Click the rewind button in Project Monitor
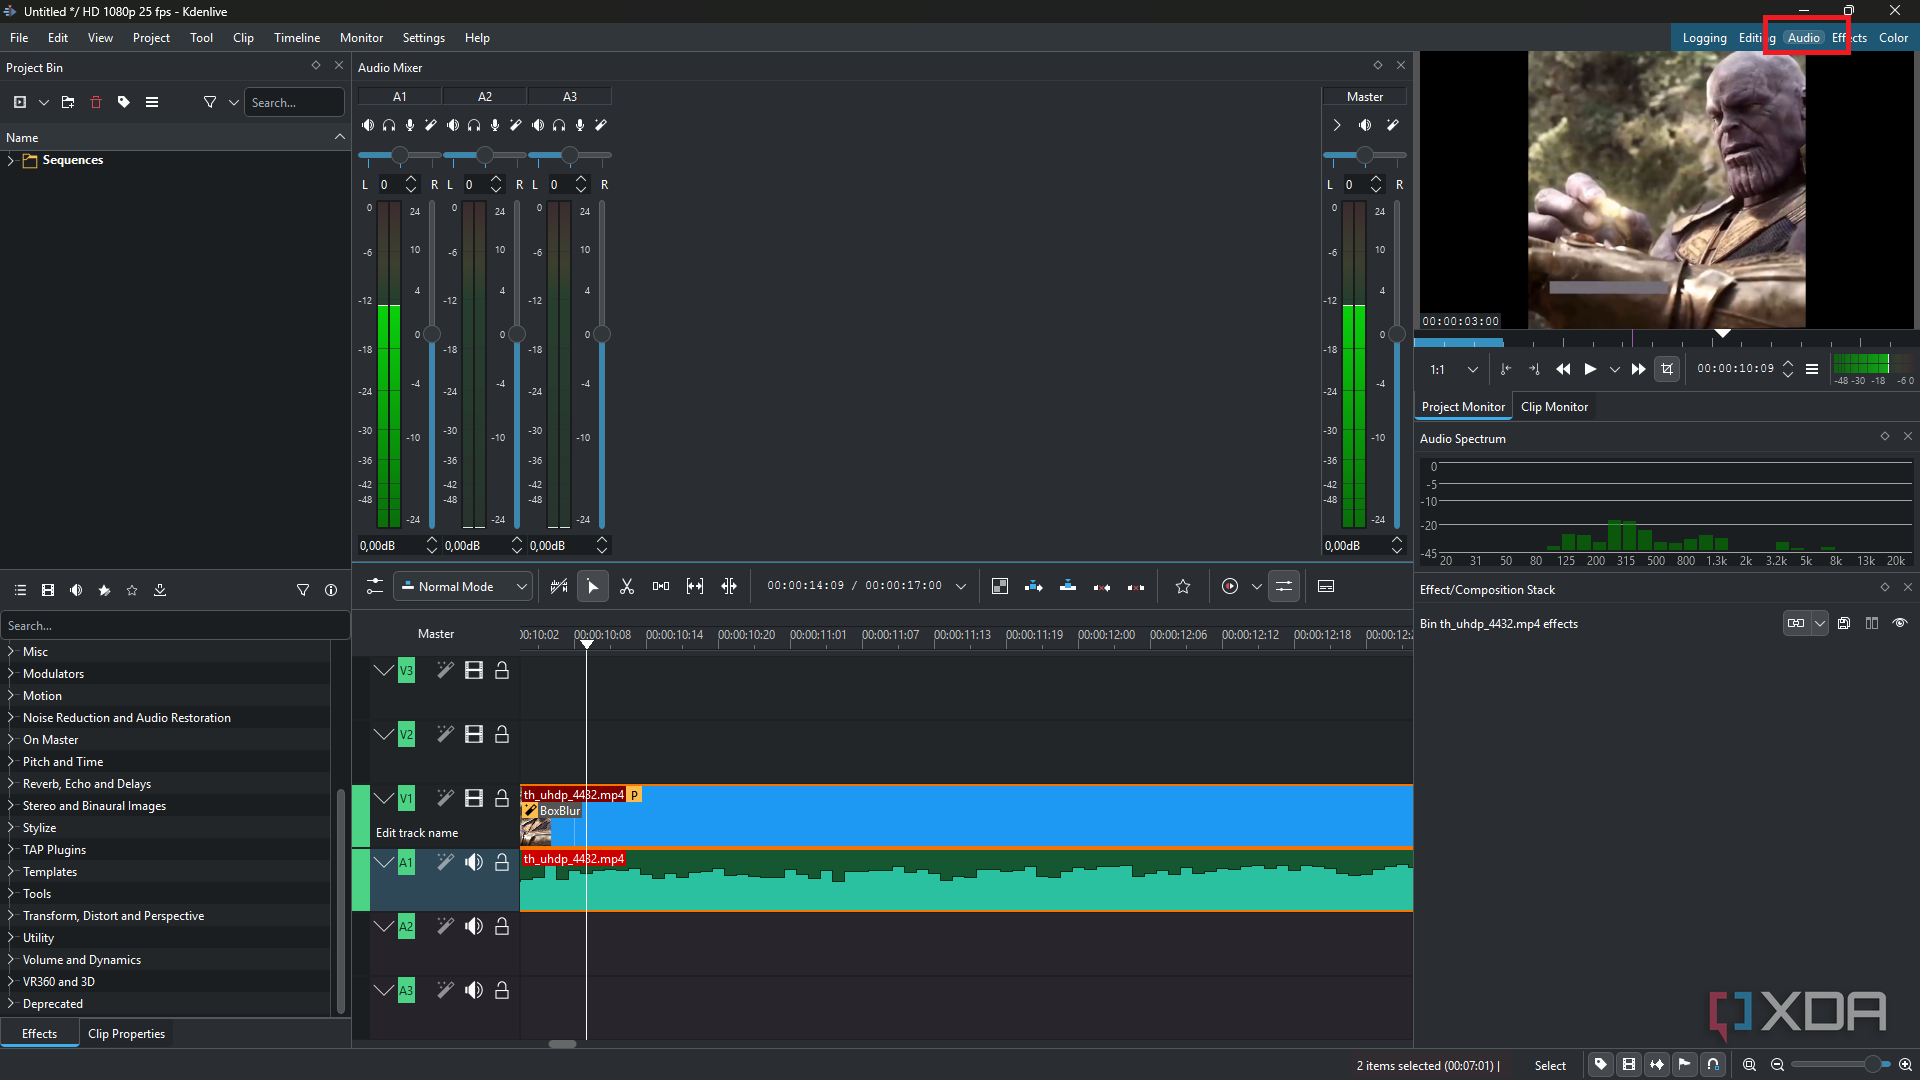 click(1563, 369)
